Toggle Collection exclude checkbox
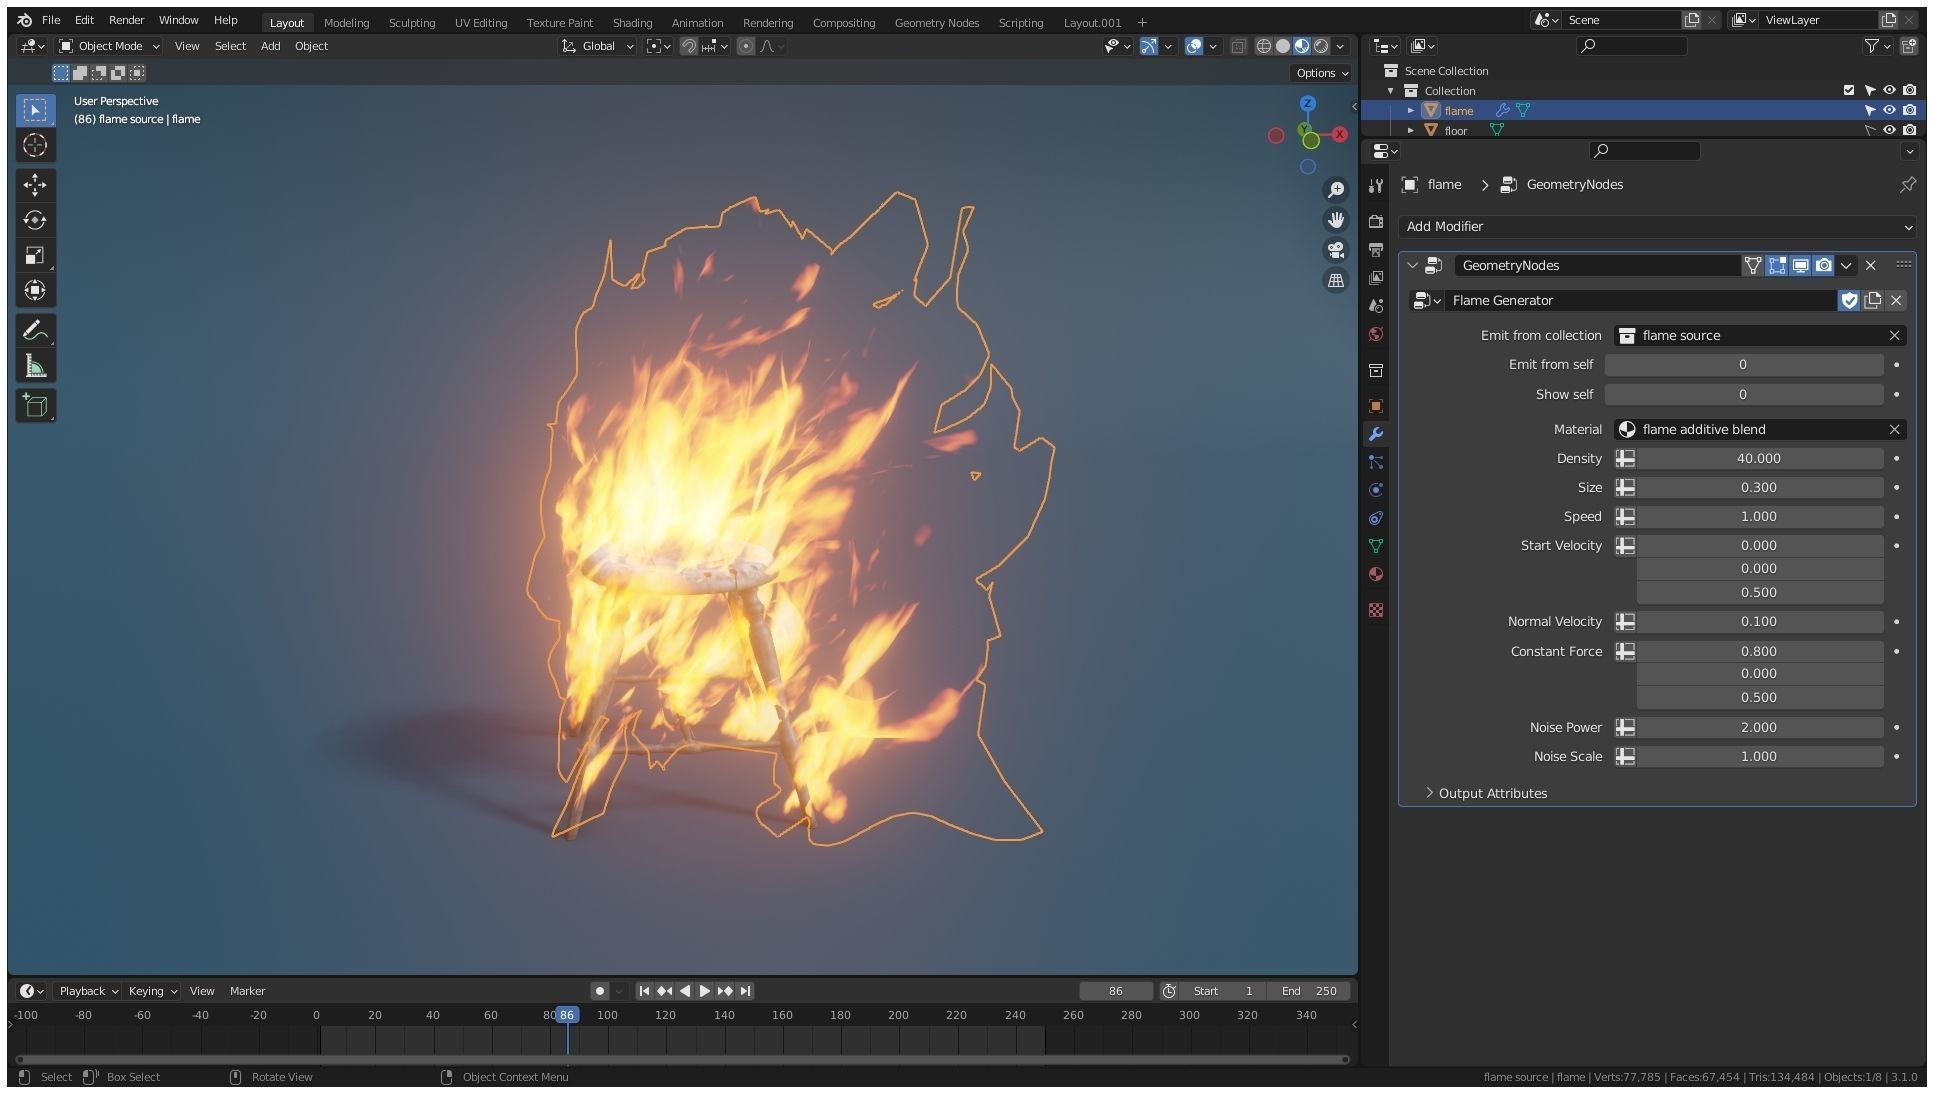 1849,91
